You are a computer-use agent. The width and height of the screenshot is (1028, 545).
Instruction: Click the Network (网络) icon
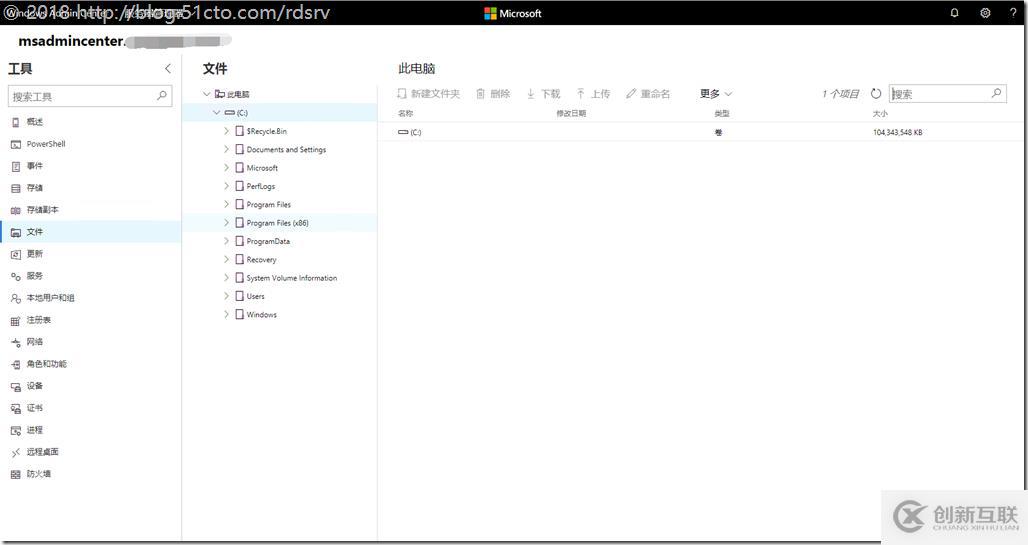[x=16, y=342]
